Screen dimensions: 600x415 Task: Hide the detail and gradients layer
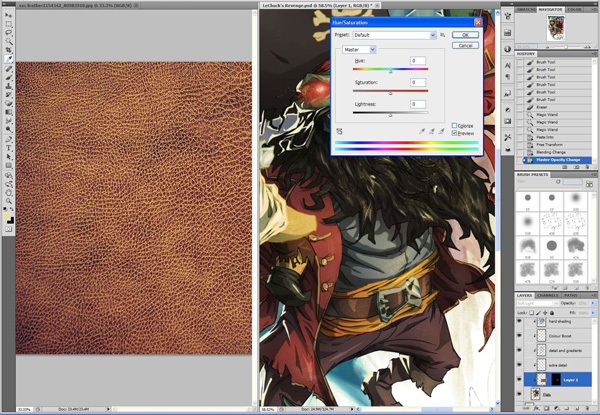519,350
